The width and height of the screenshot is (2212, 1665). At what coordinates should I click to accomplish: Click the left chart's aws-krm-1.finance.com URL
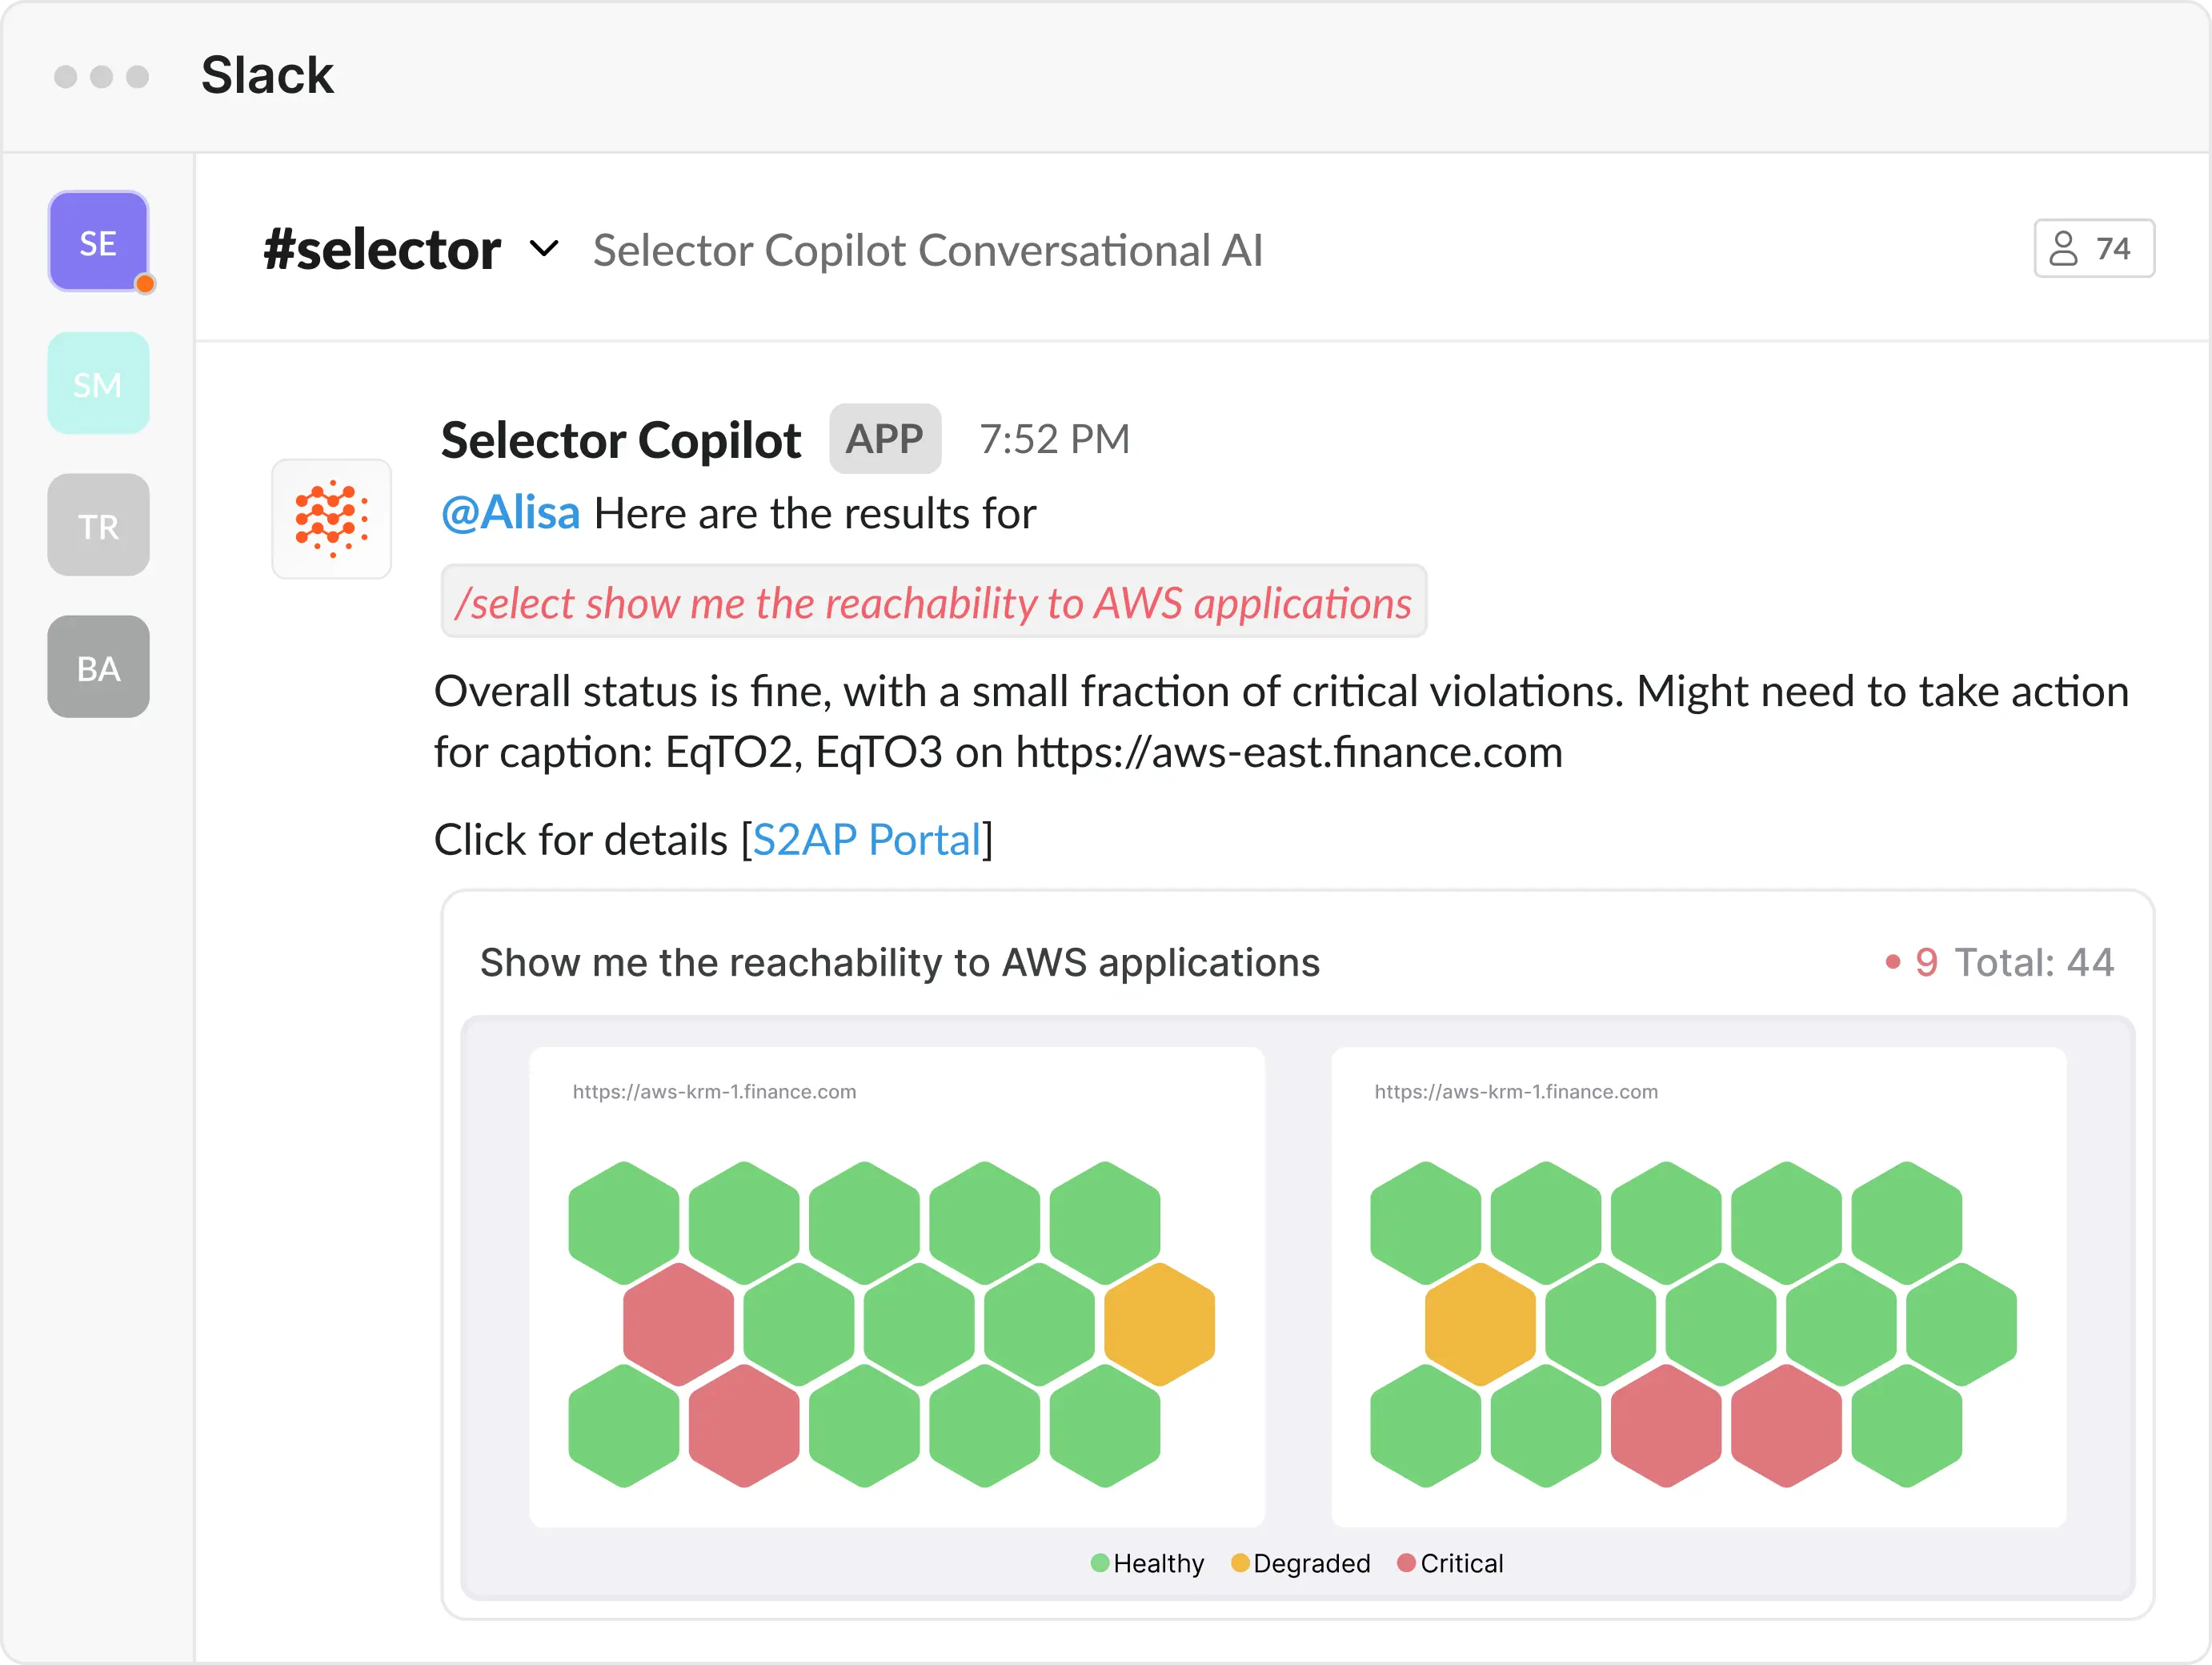pos(714,1092)
